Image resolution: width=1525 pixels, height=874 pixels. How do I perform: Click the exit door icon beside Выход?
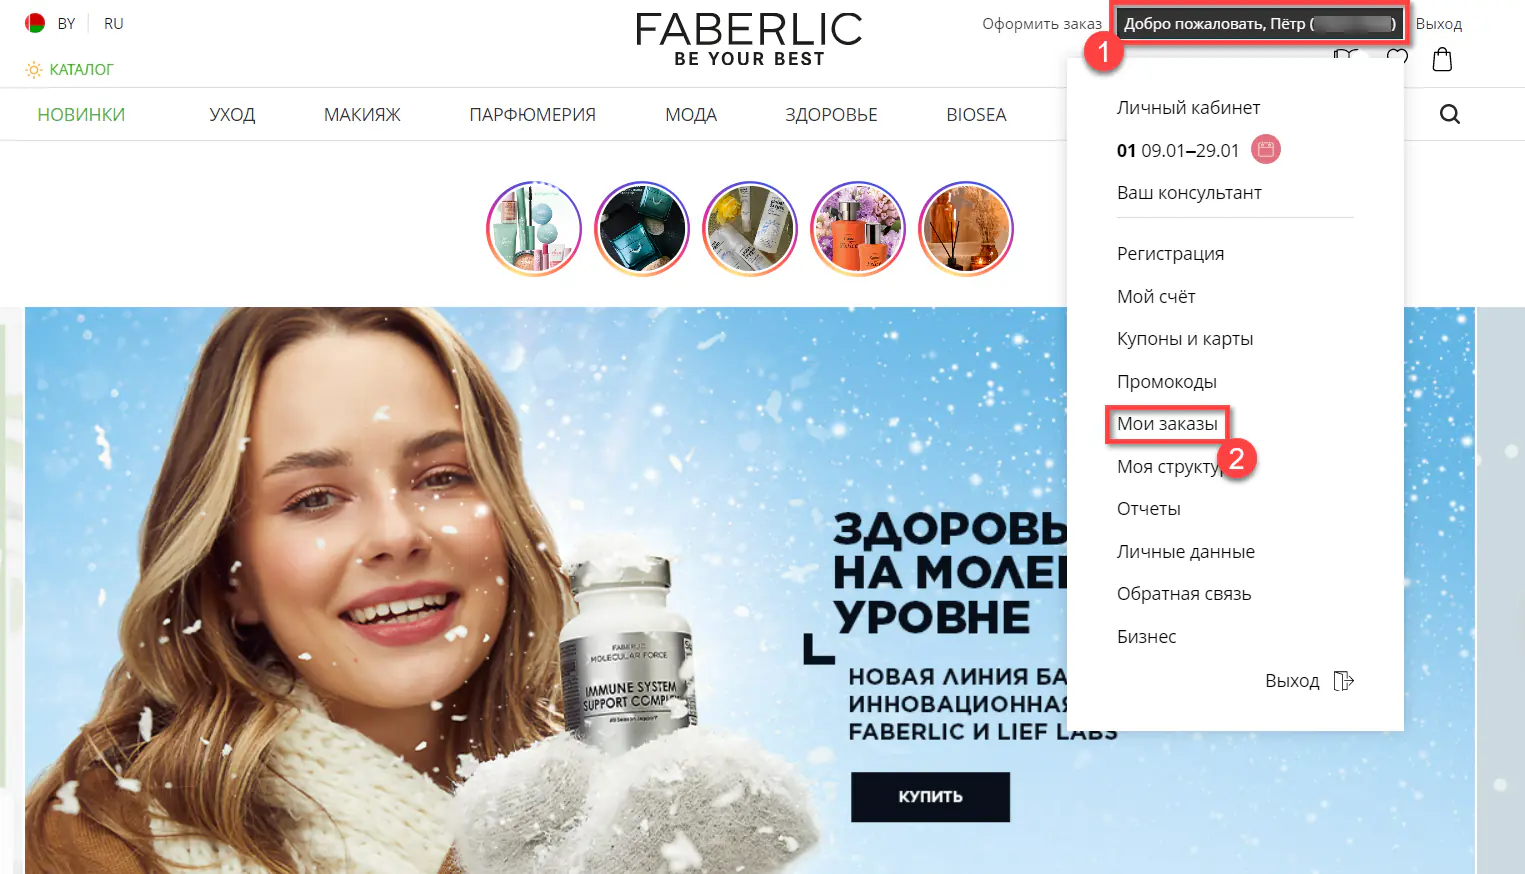pyautogui.click(x=1344, y=681)
